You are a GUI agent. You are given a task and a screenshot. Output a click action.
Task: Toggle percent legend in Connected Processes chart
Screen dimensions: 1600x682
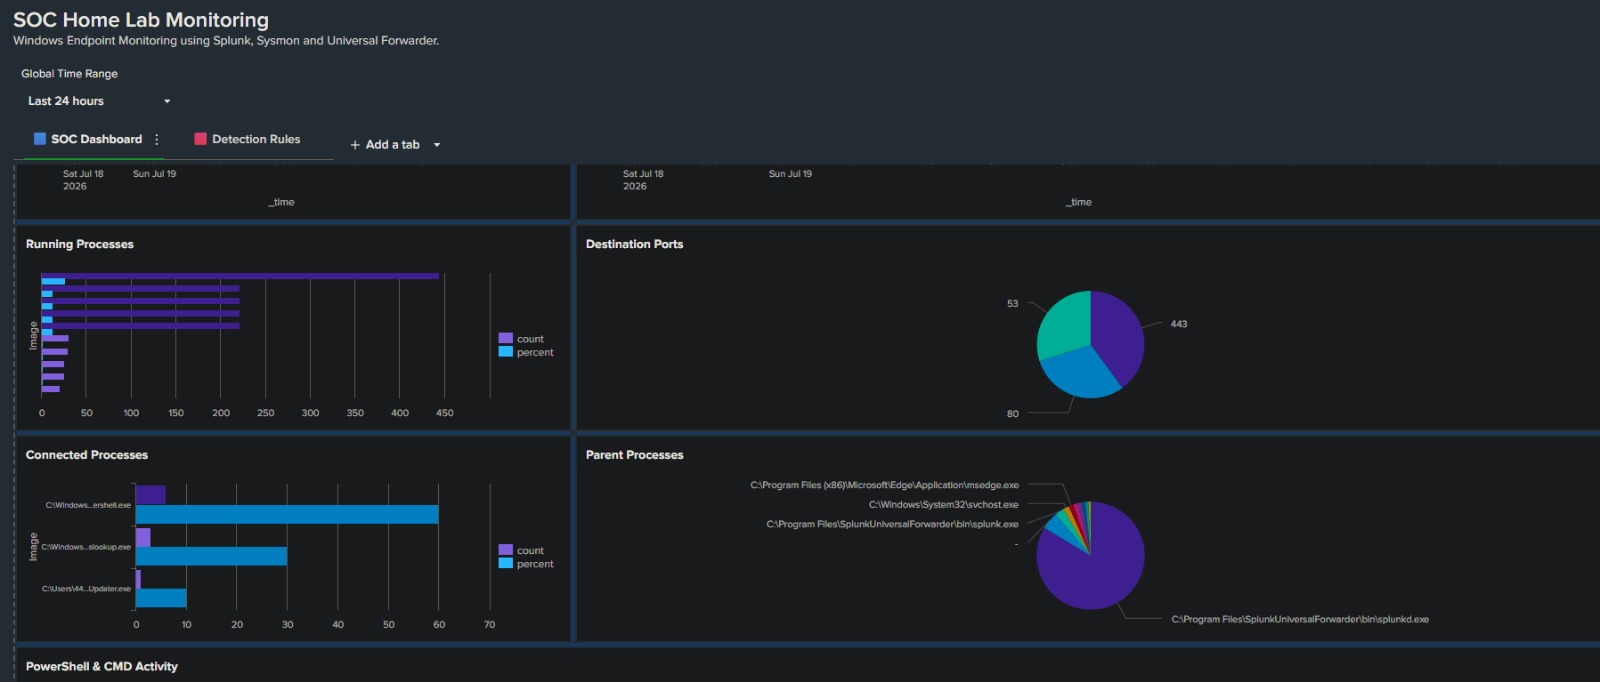526,564
